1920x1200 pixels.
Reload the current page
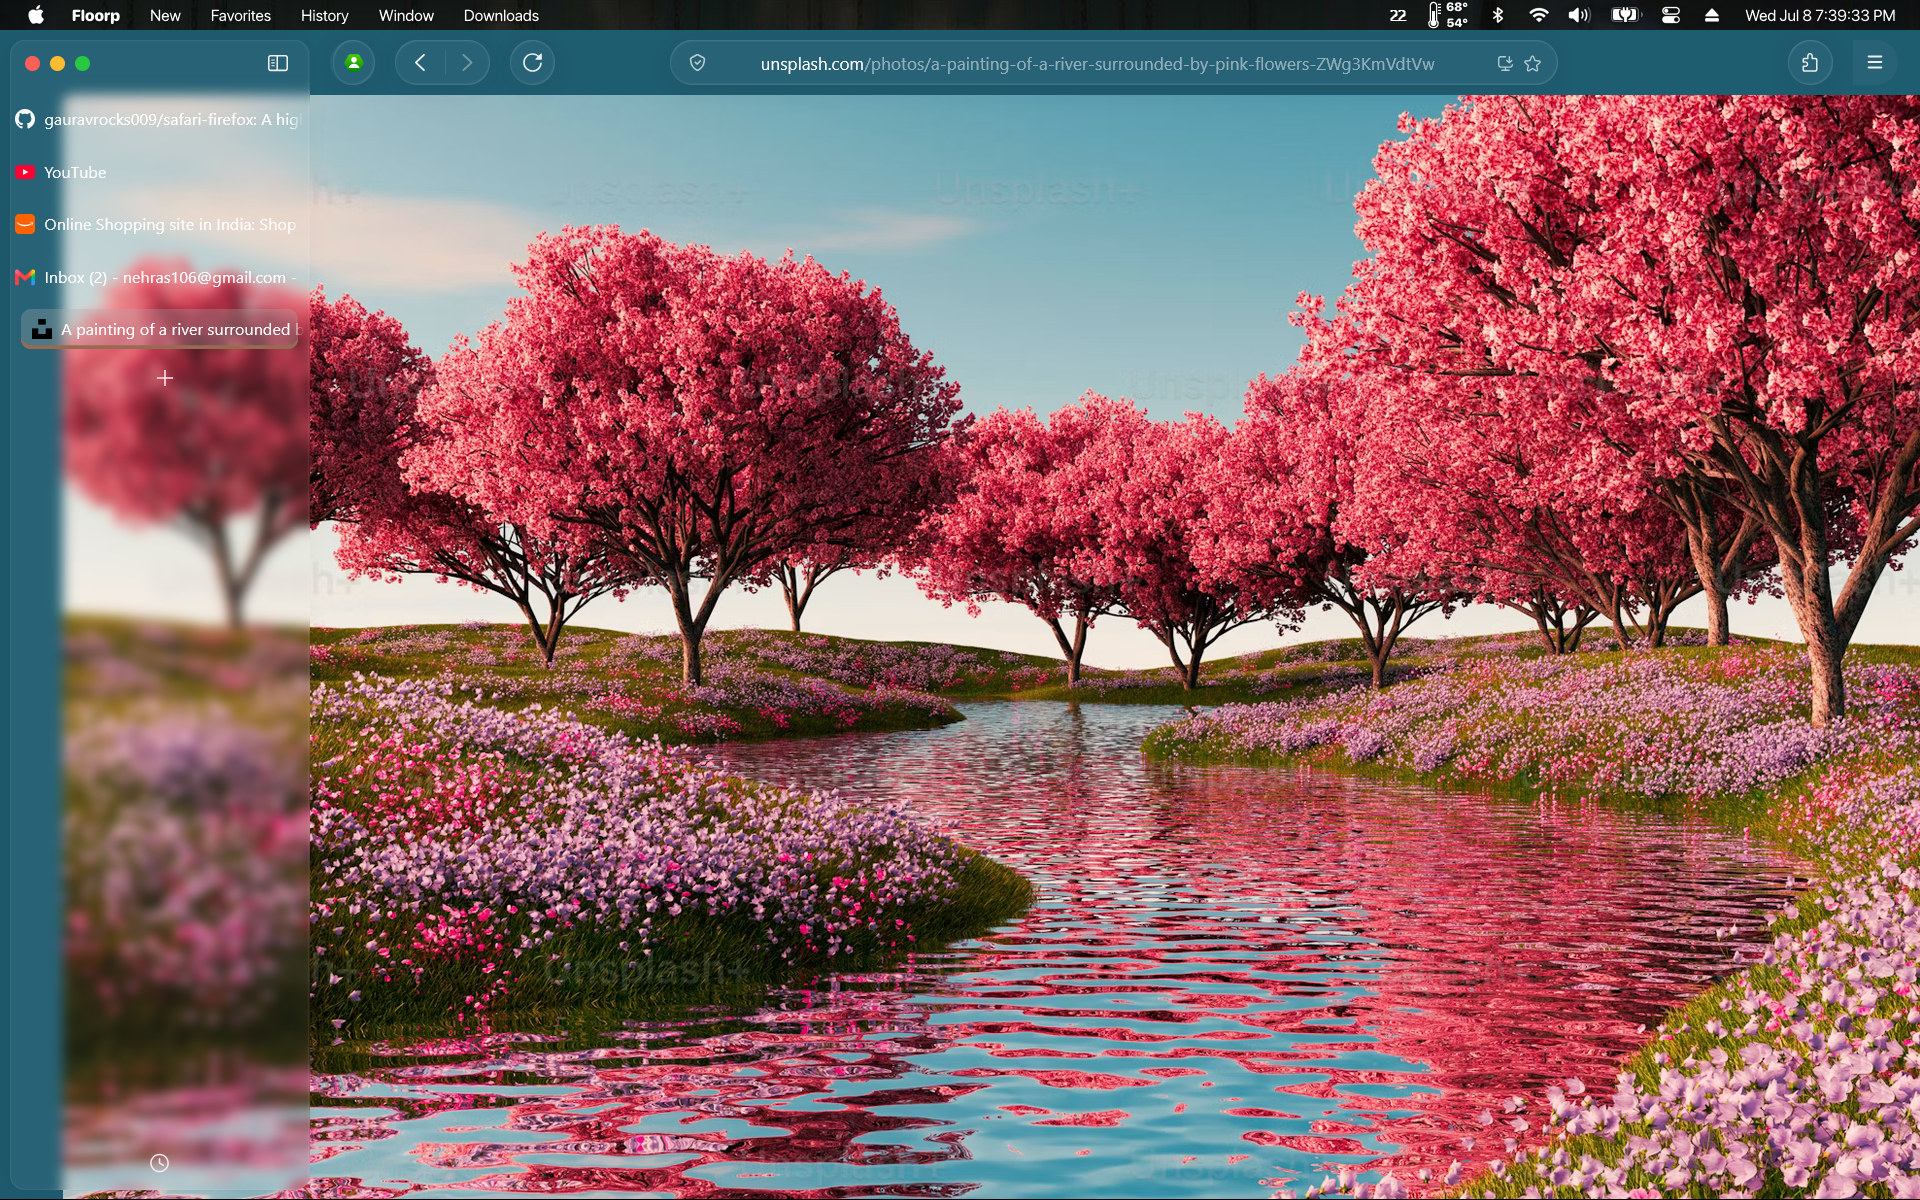click(x=532, y=63)
